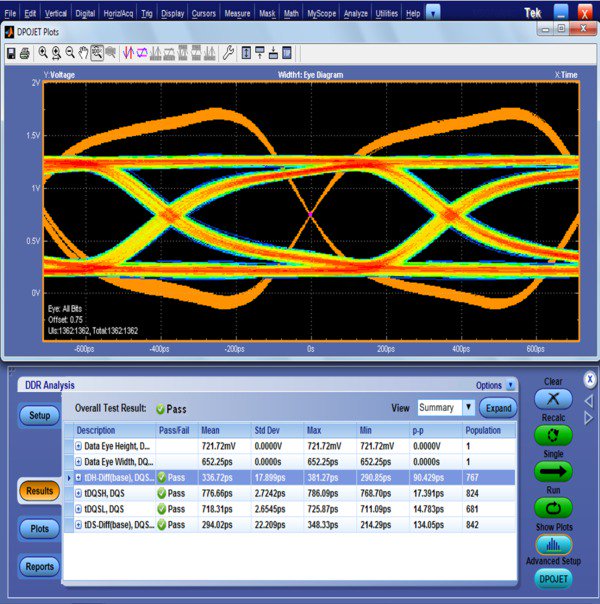Enable horizontal cursors (magenta arrows icon)
This screenshot has width=600, height=604.
coord(142,53)
